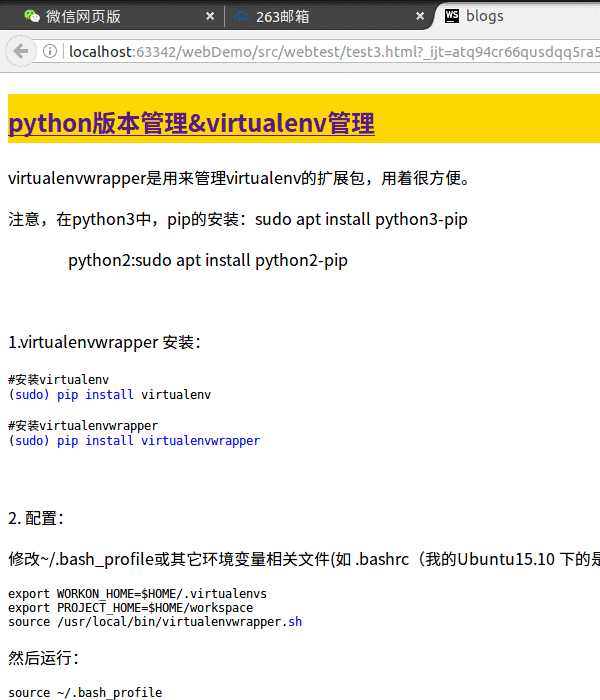Click the line 'export PROJECT_HOME=$HOME/workspace'
Image resolution: width=600 pixels, height=700 pixels.
coord(130,608)
